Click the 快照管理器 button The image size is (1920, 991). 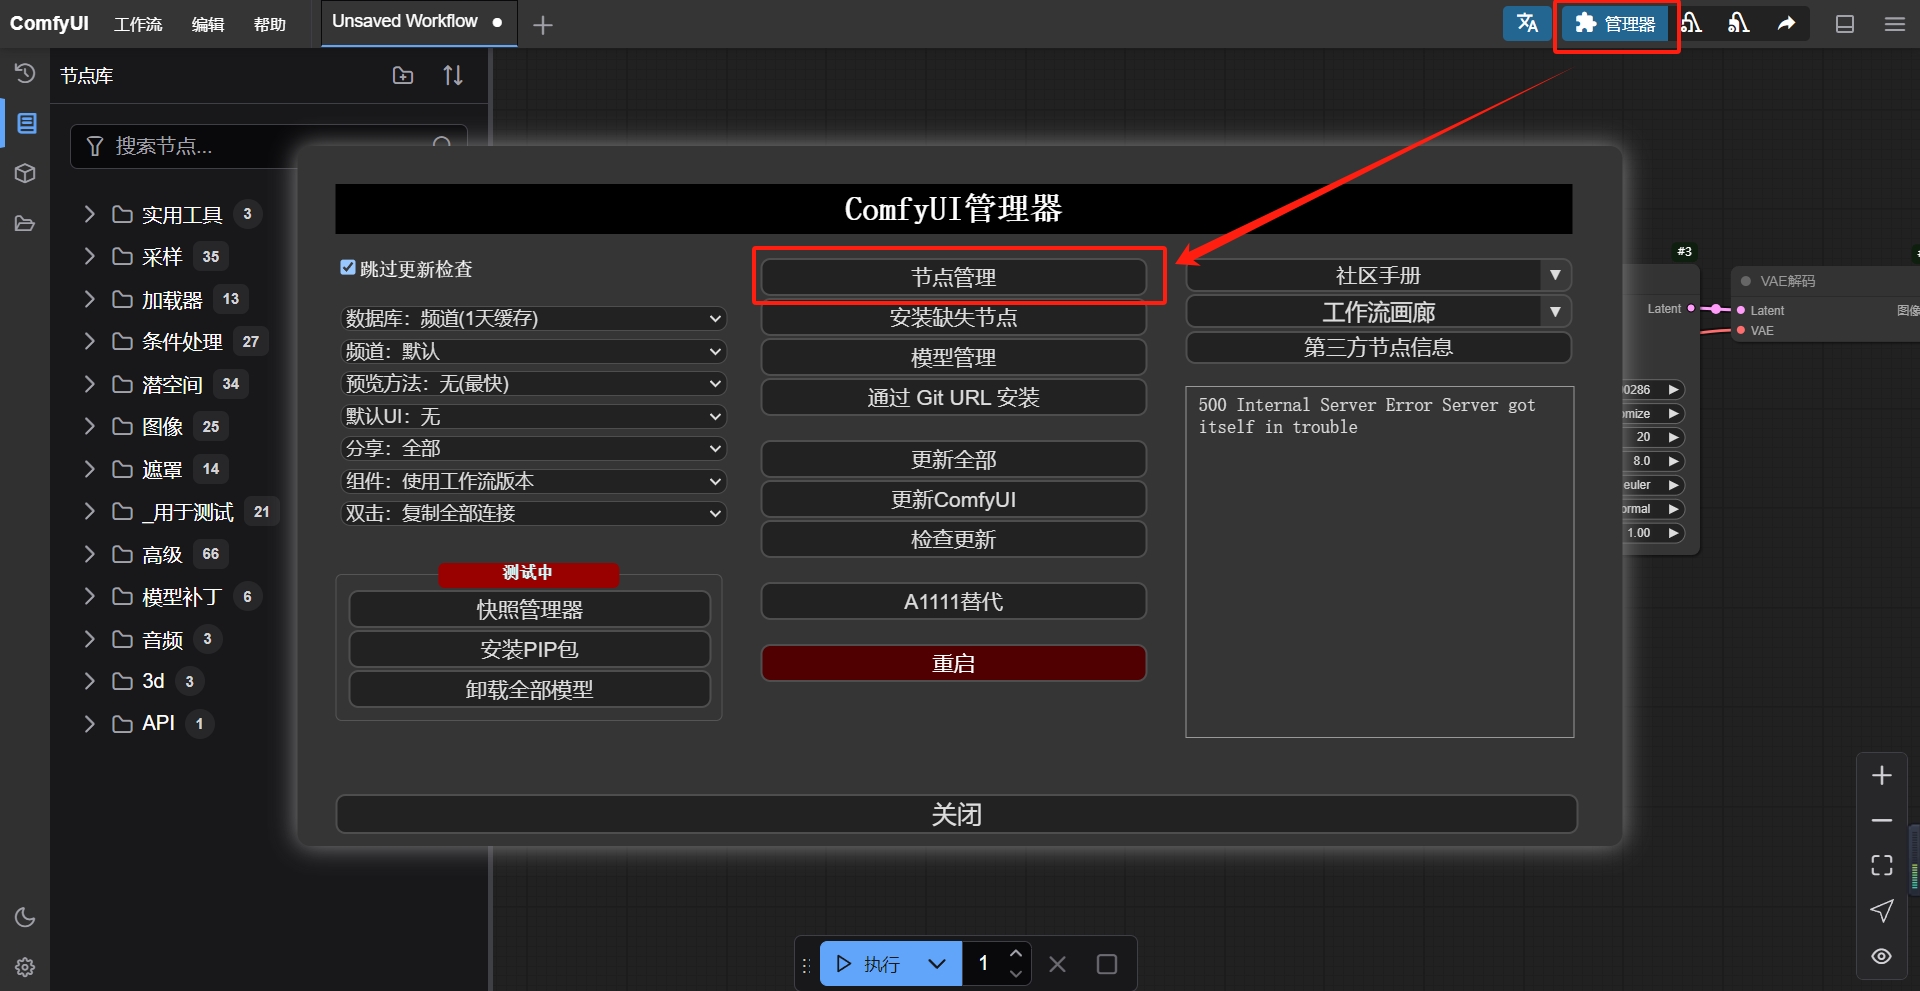click(530, 609)
